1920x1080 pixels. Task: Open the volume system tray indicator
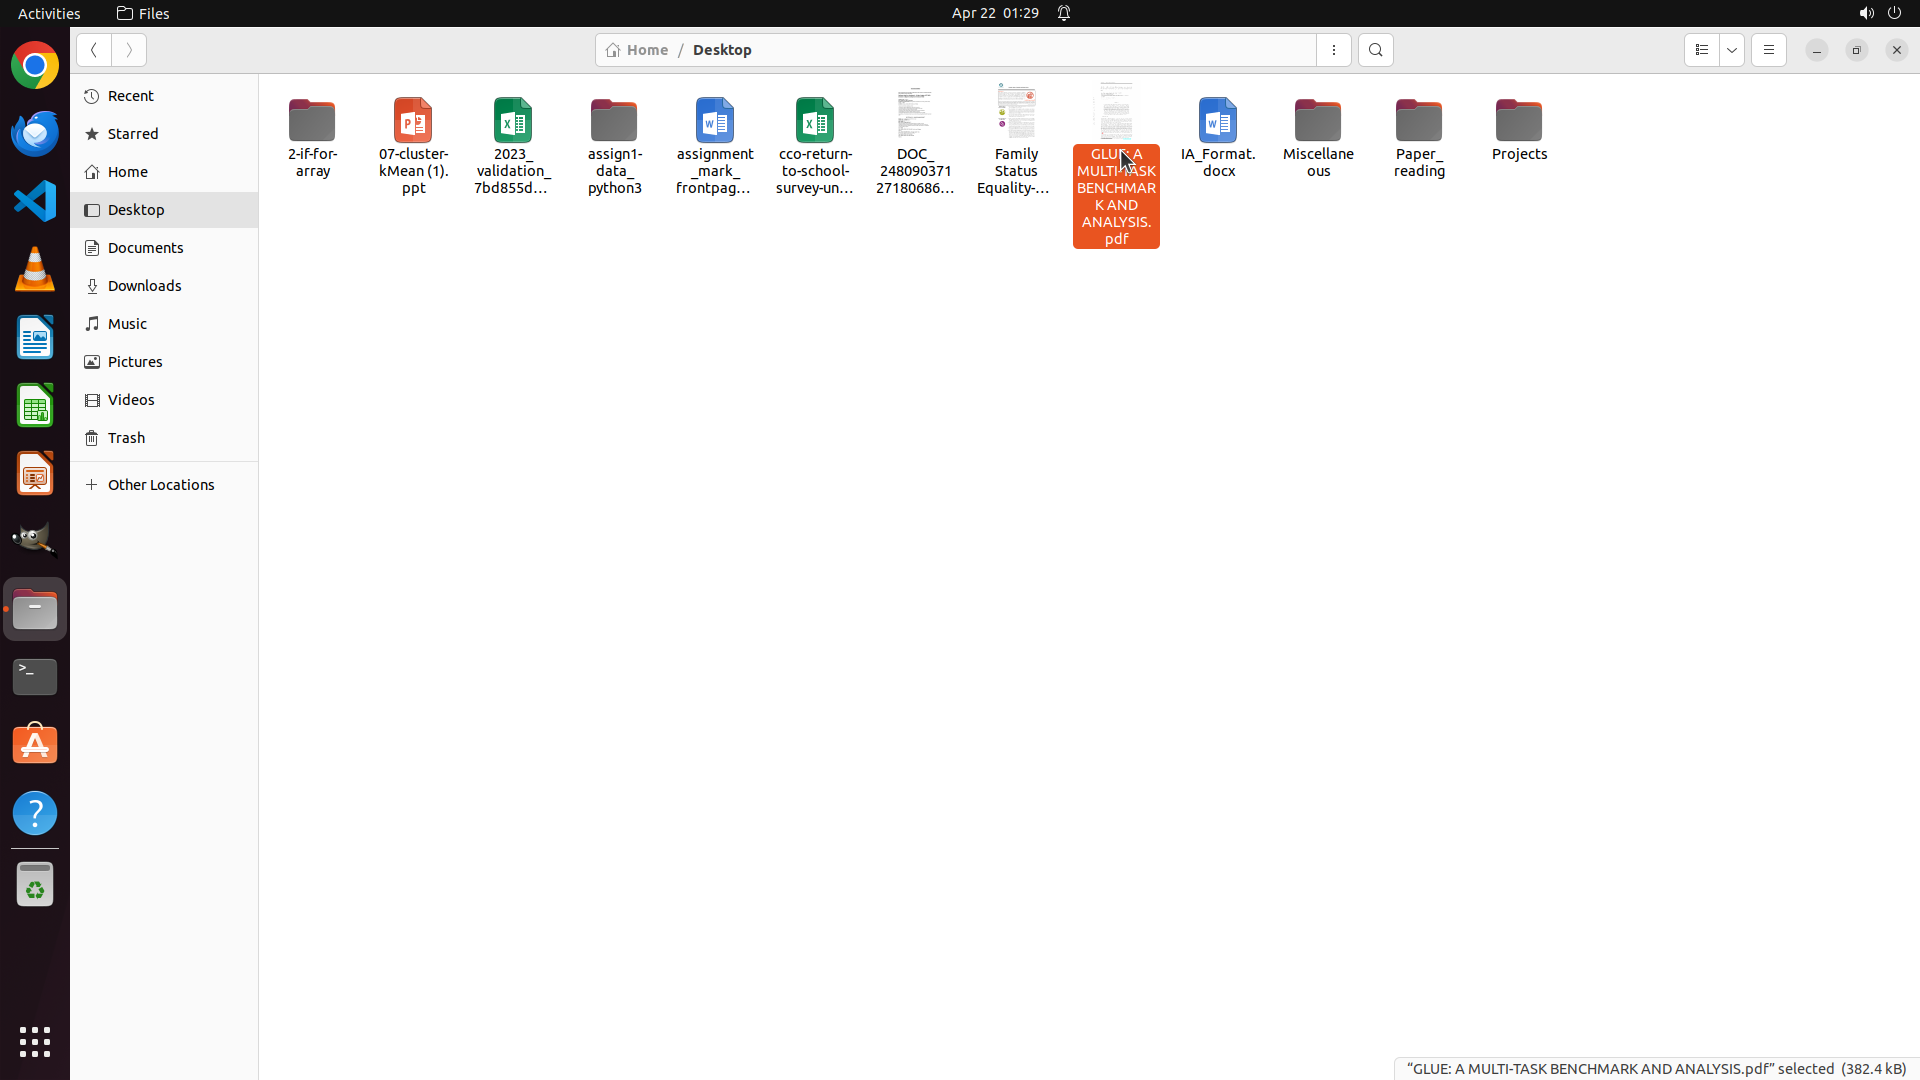click(1865, 13)
